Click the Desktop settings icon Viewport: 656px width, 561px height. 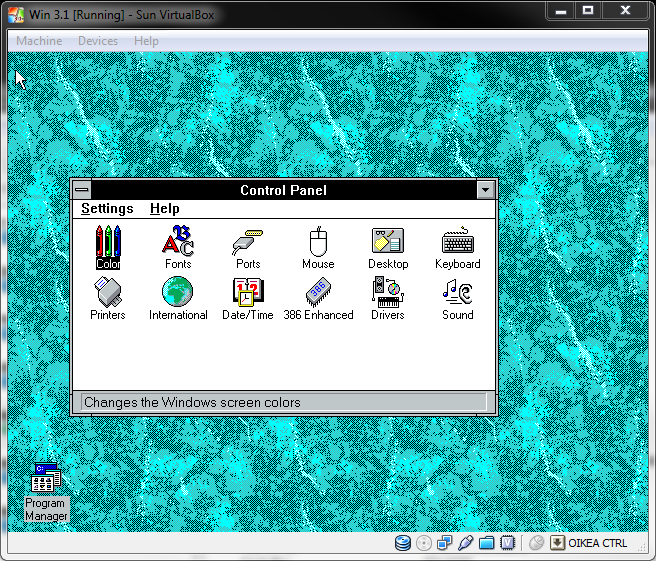pos(388,248)
